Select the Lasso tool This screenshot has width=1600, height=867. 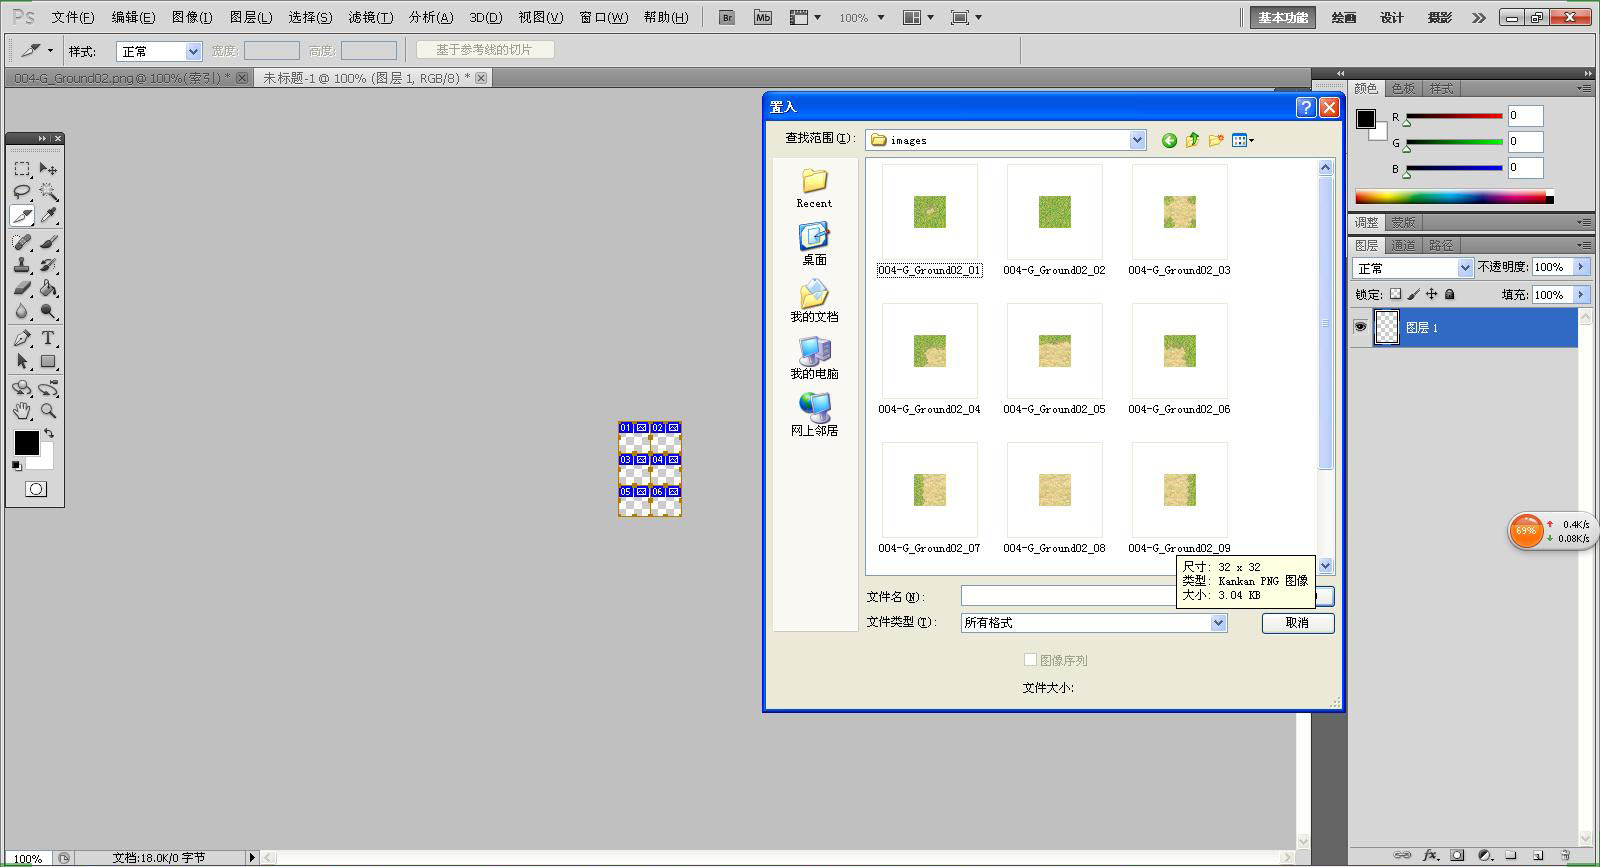[22, 192]
